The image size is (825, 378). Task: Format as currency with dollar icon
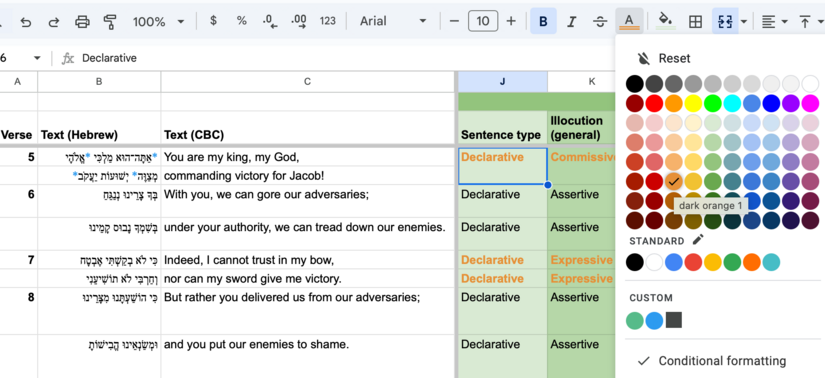[x=213, y=21]
